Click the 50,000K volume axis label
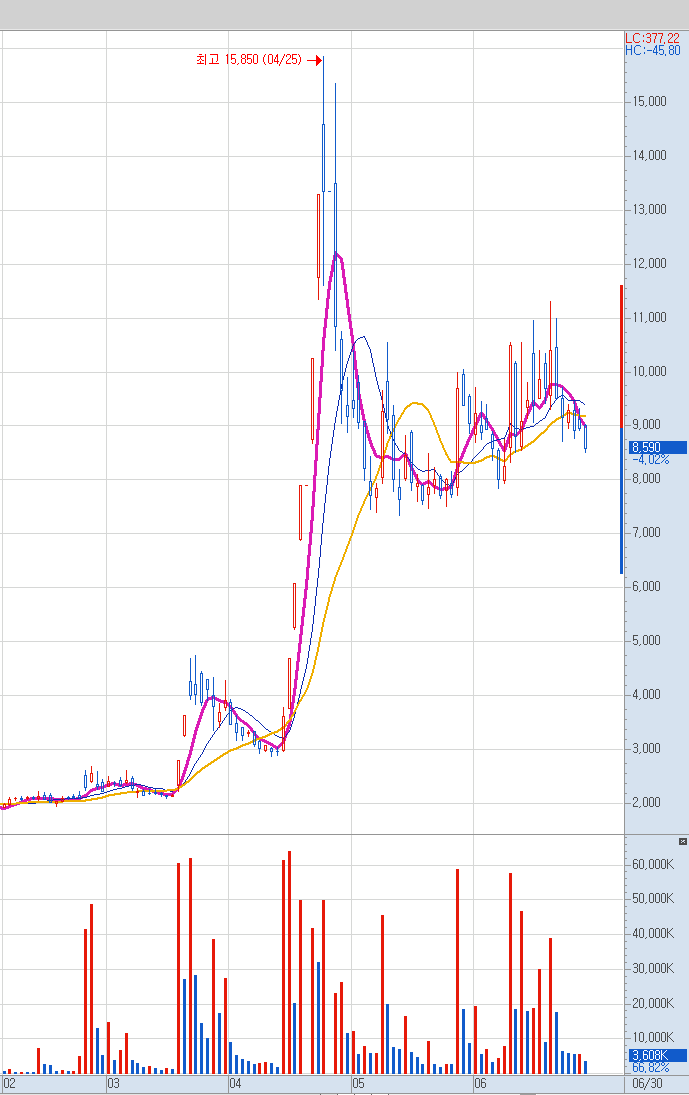Viewport: 689px width, 1095px height. 653,899
